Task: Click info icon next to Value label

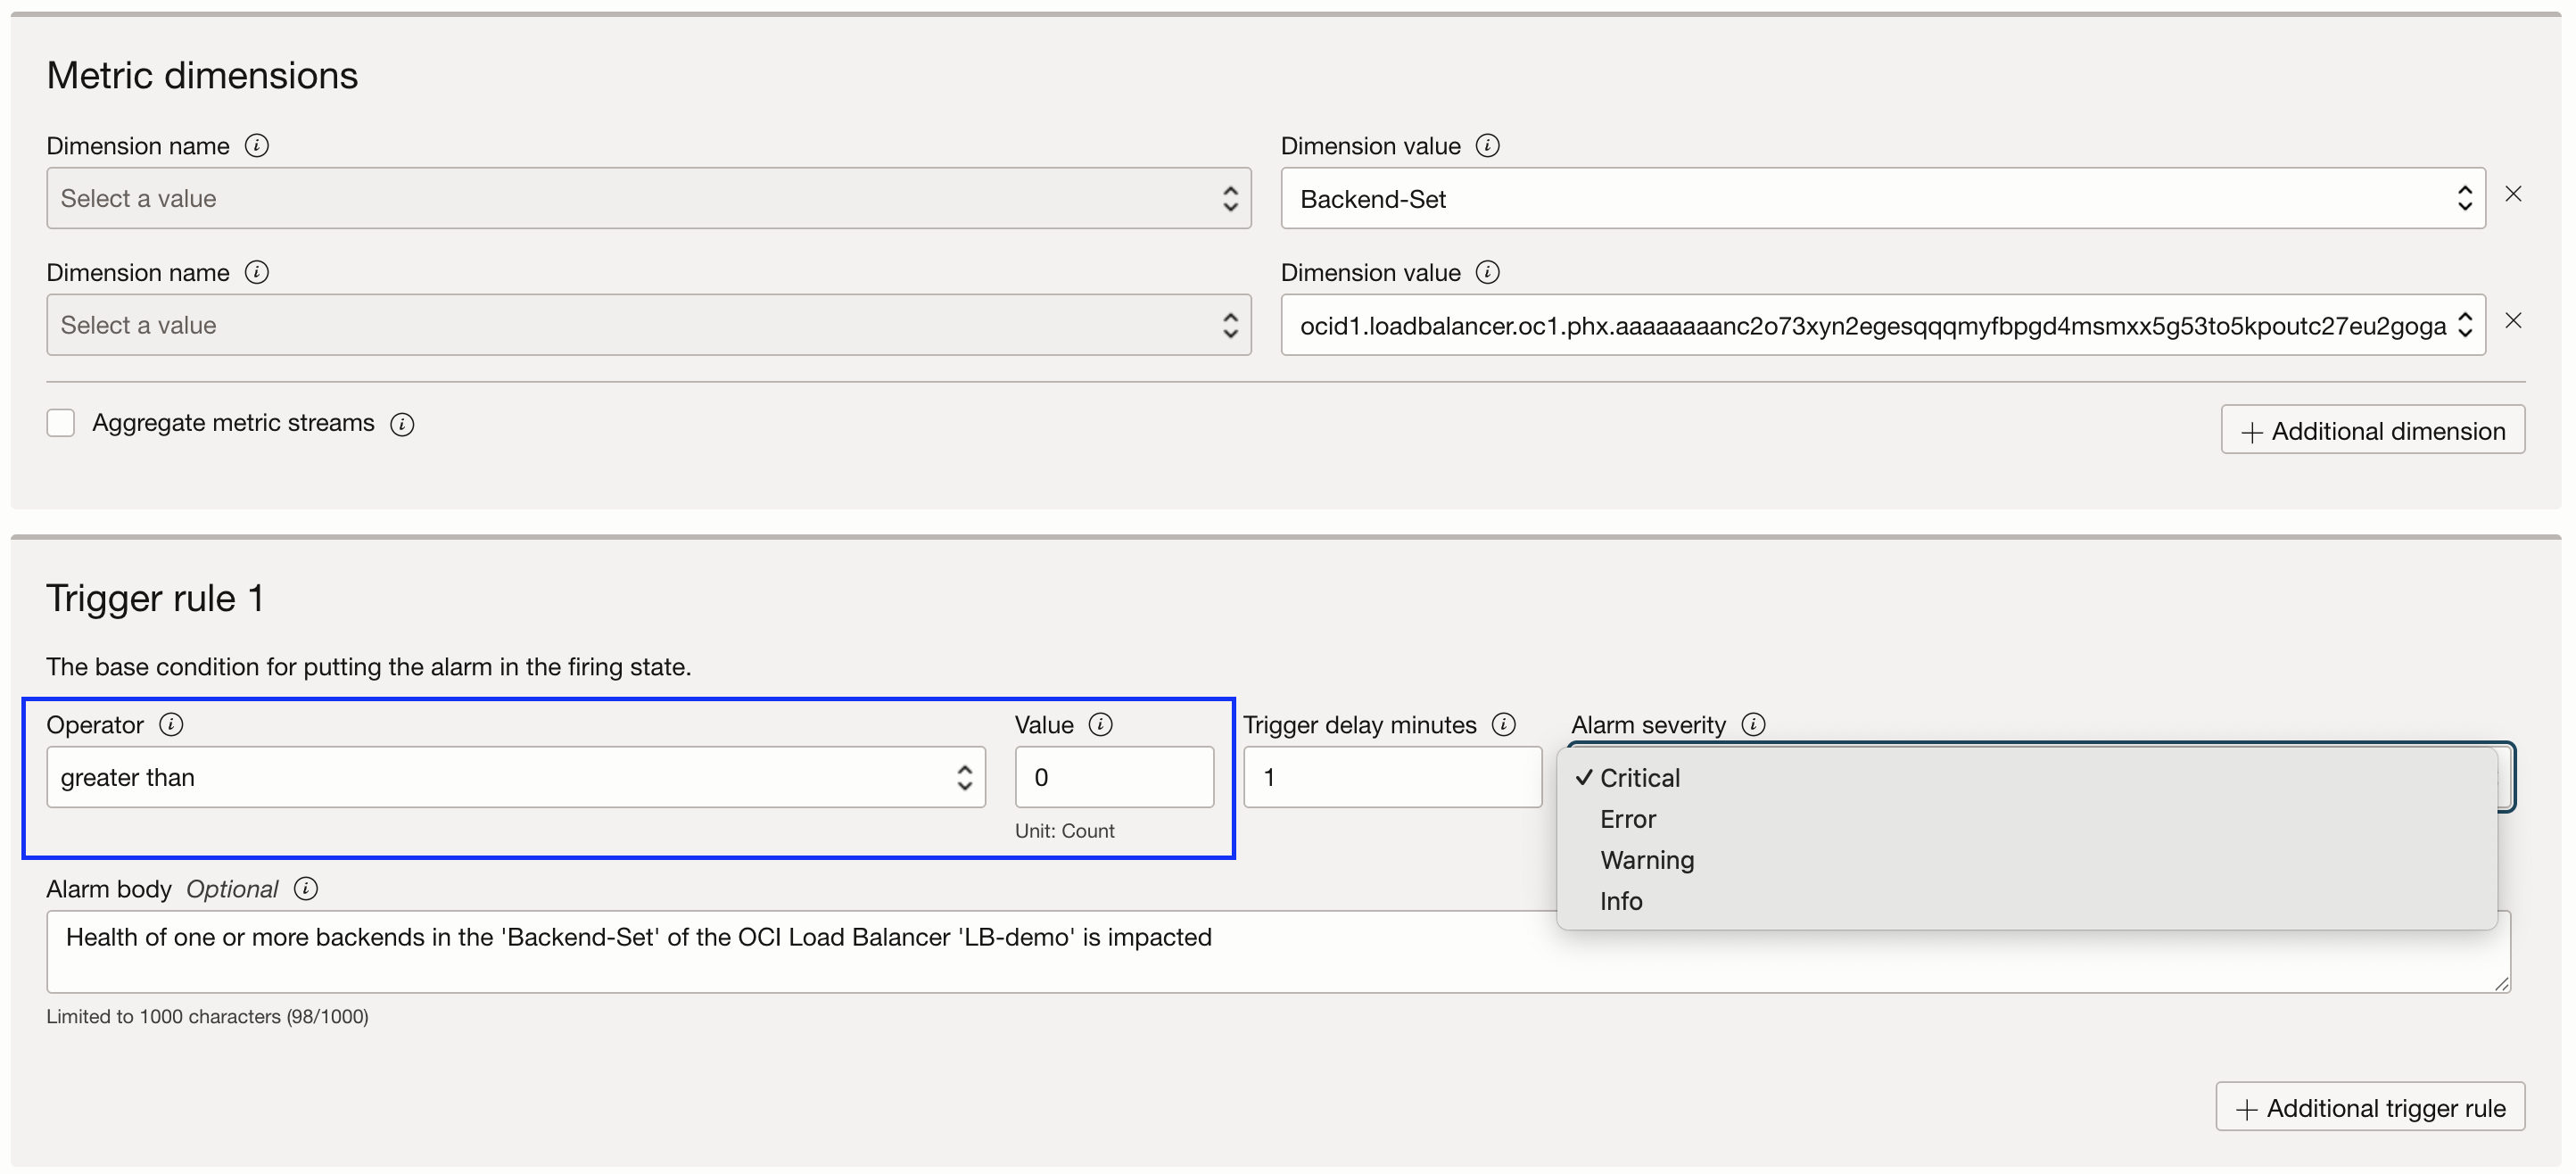Action: (x=1100, y=725)
